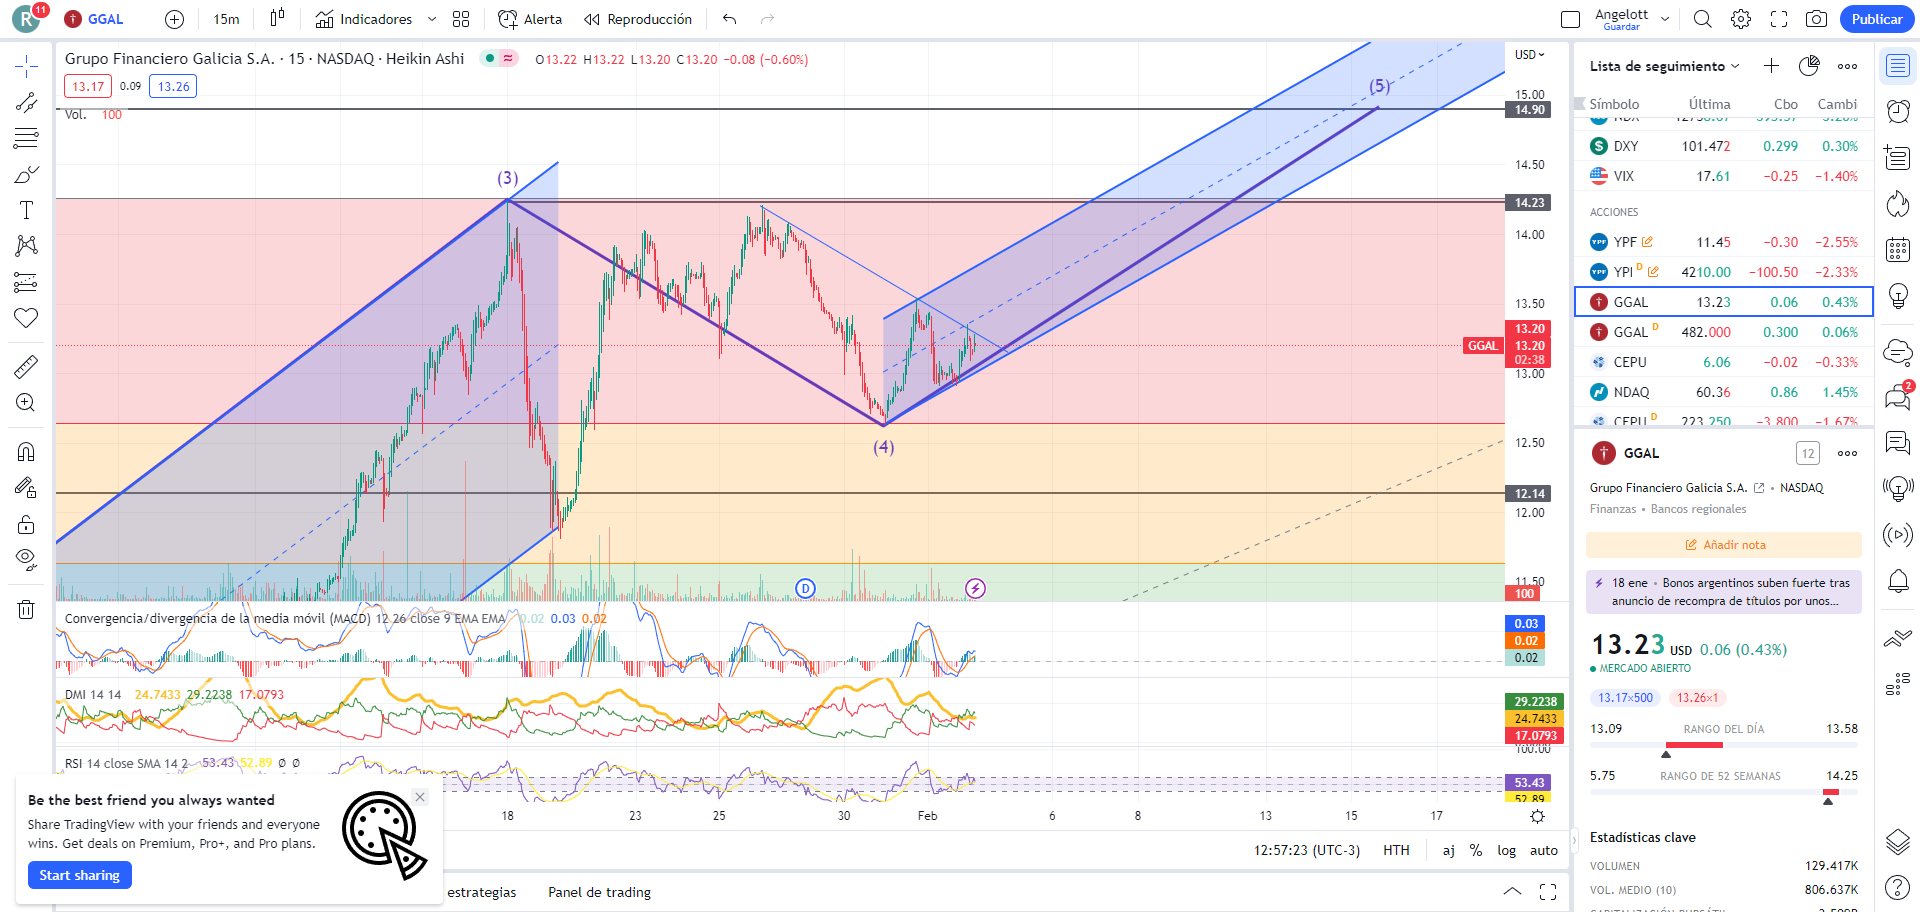Open the Indicadores menu

click(364, 19)
